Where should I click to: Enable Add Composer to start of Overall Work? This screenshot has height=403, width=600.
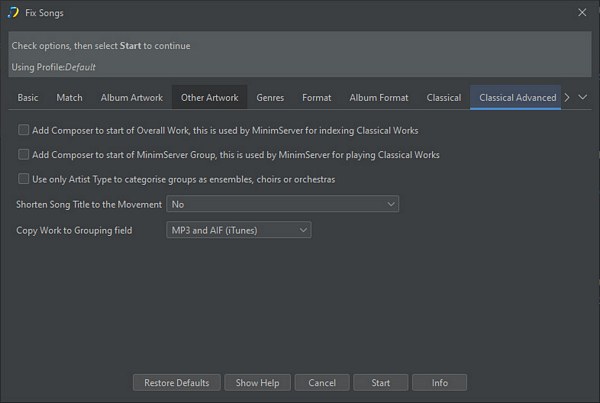tap(24, 131)
